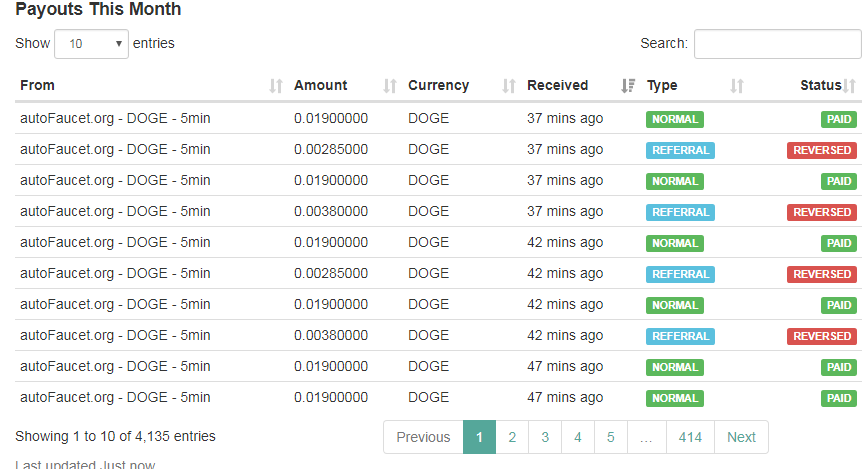Click the Currency column sort icon

pos(509,86)
